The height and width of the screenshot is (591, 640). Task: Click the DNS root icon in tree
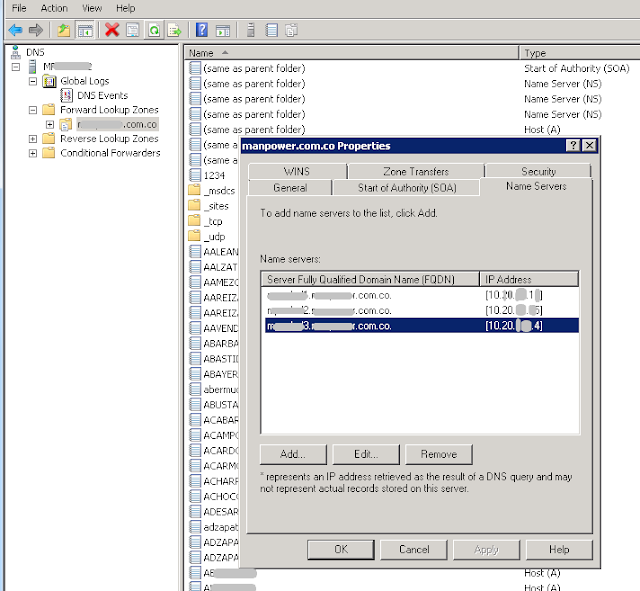[16, 52]
